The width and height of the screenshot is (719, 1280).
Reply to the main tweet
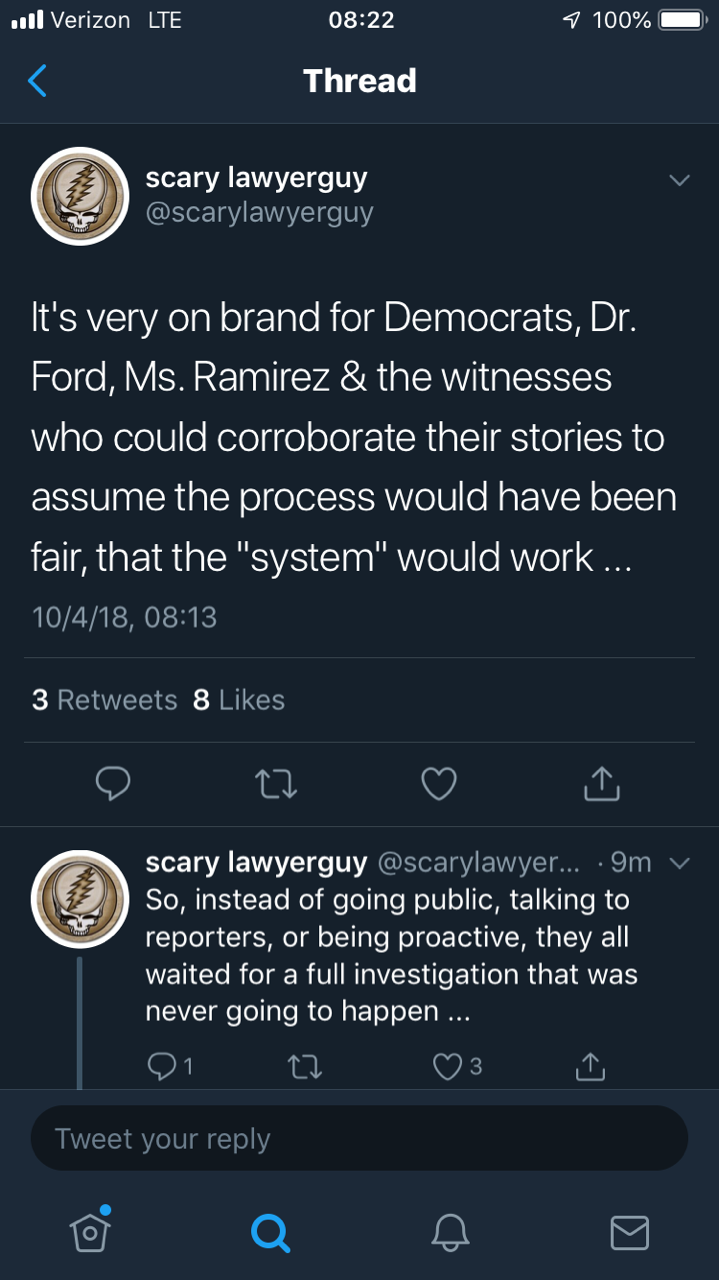(113, 784)
